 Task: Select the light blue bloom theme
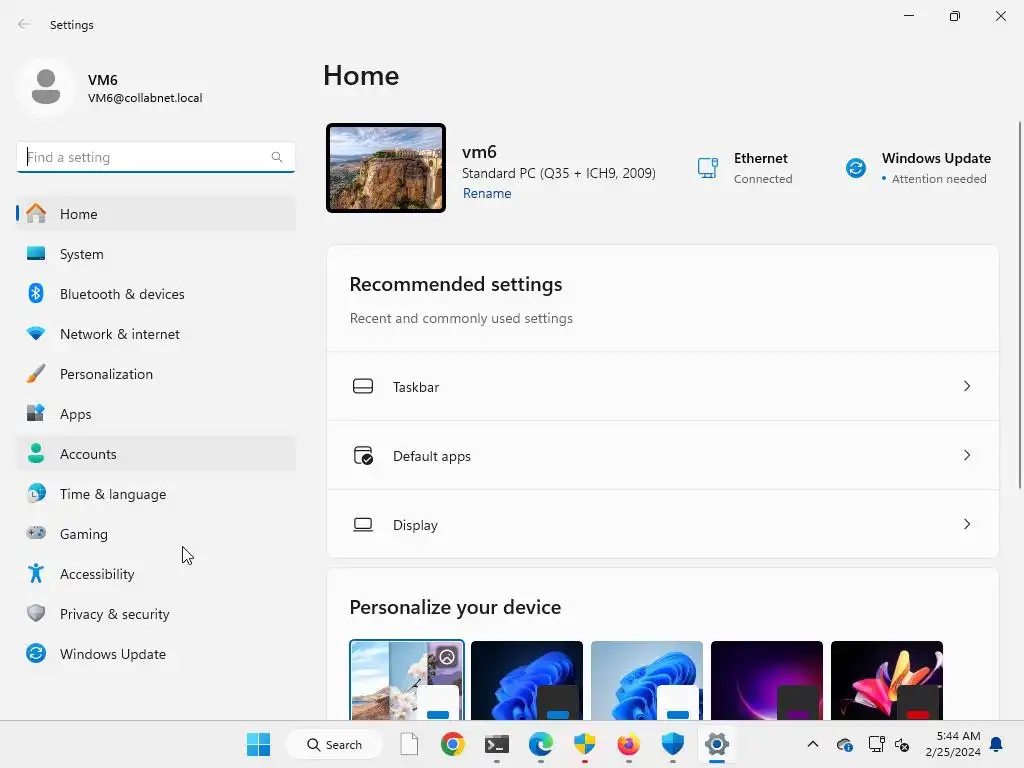pos(647,680)
